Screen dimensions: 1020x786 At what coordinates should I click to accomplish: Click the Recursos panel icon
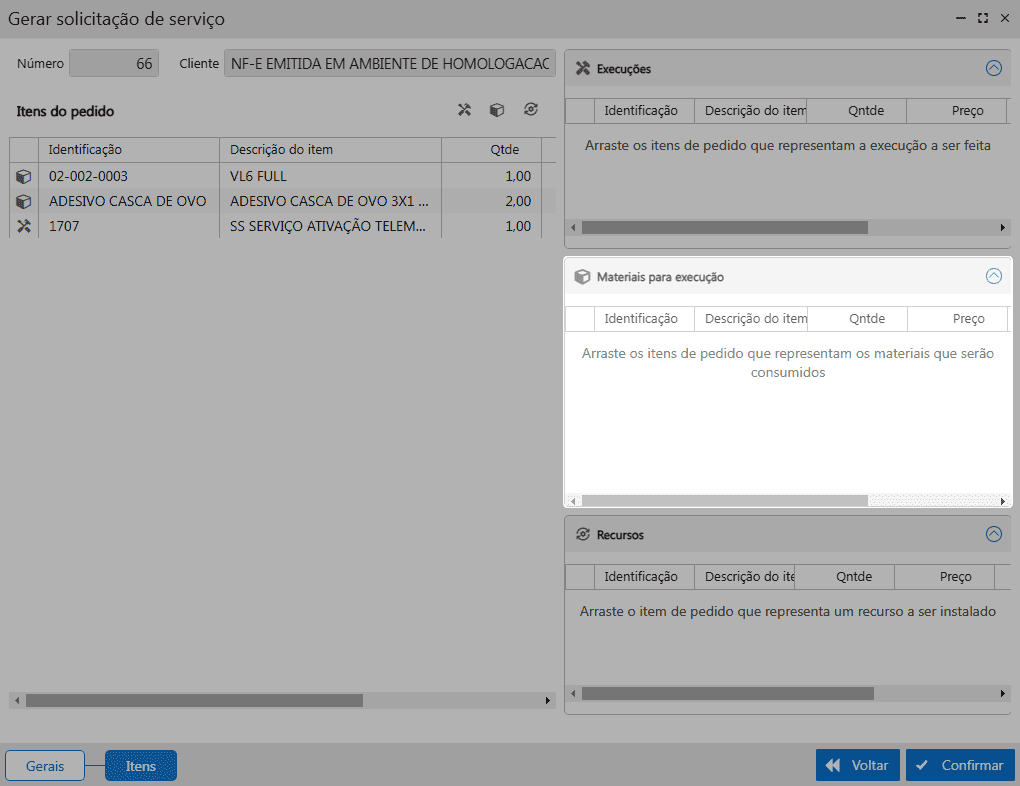583,535
